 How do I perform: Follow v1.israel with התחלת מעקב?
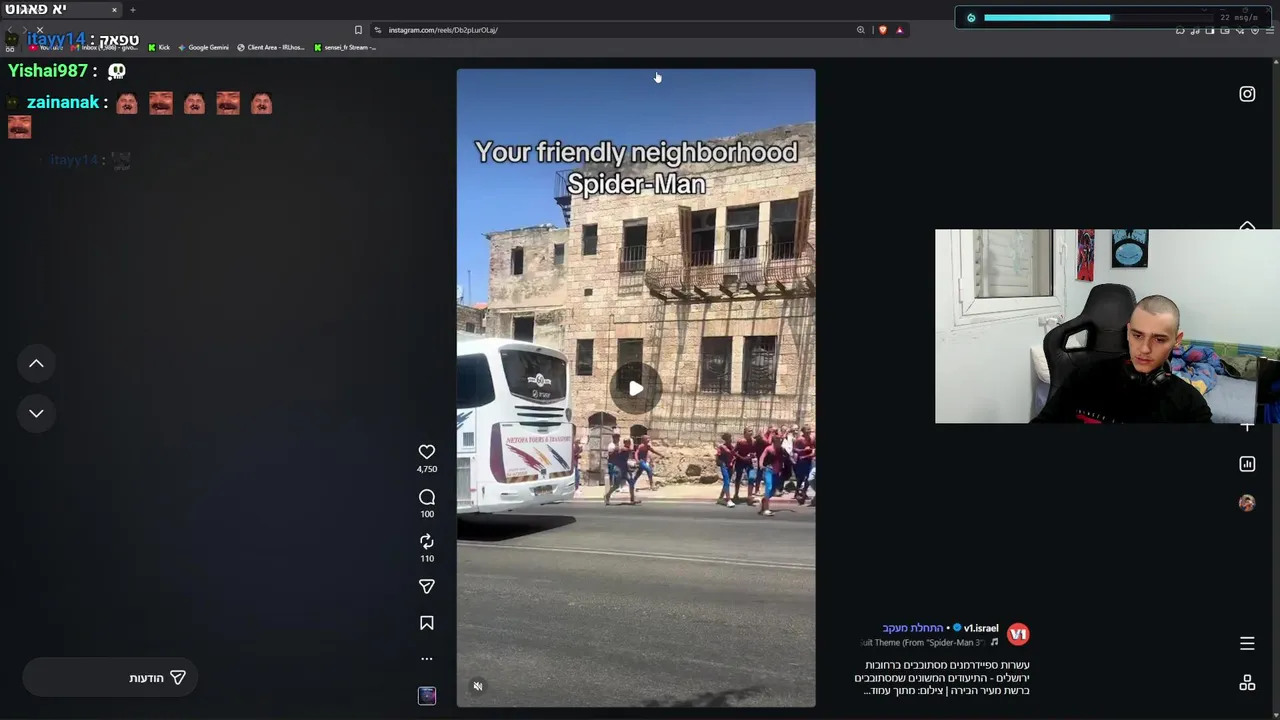coord(913,628)
